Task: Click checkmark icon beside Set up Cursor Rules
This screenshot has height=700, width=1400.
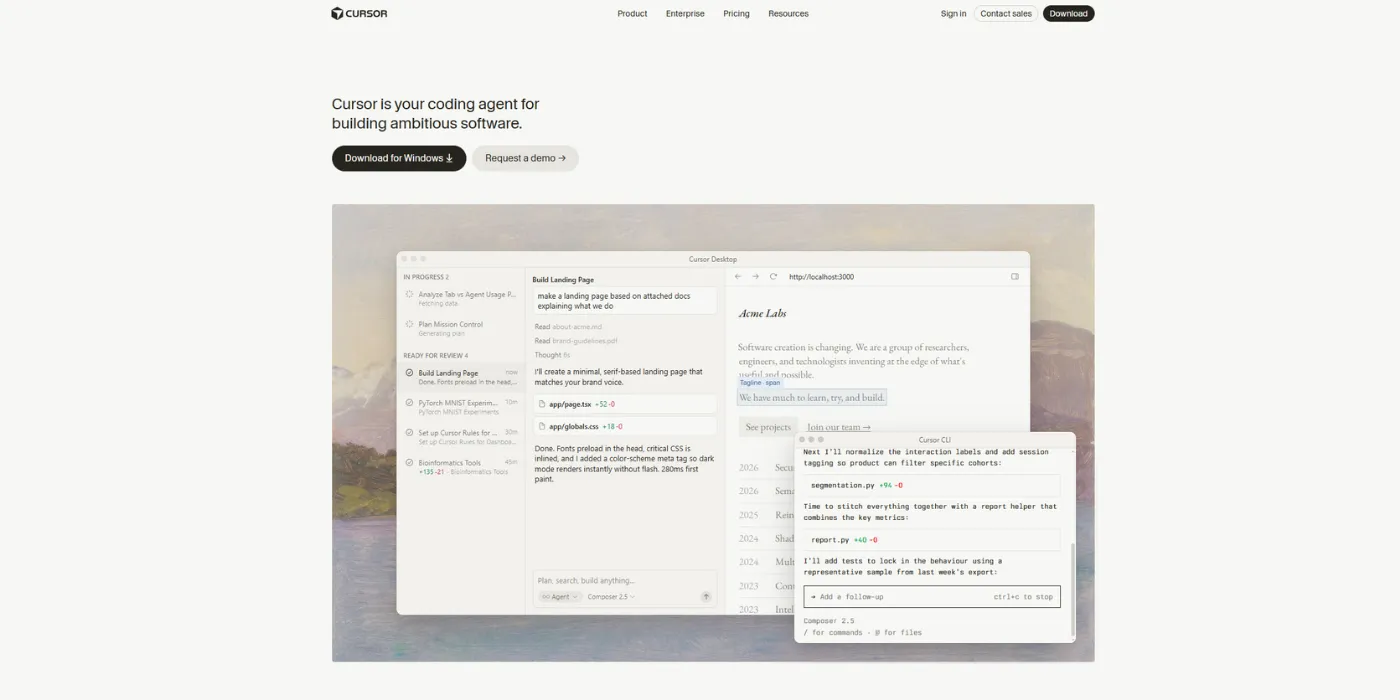Action: coord(409,433)
